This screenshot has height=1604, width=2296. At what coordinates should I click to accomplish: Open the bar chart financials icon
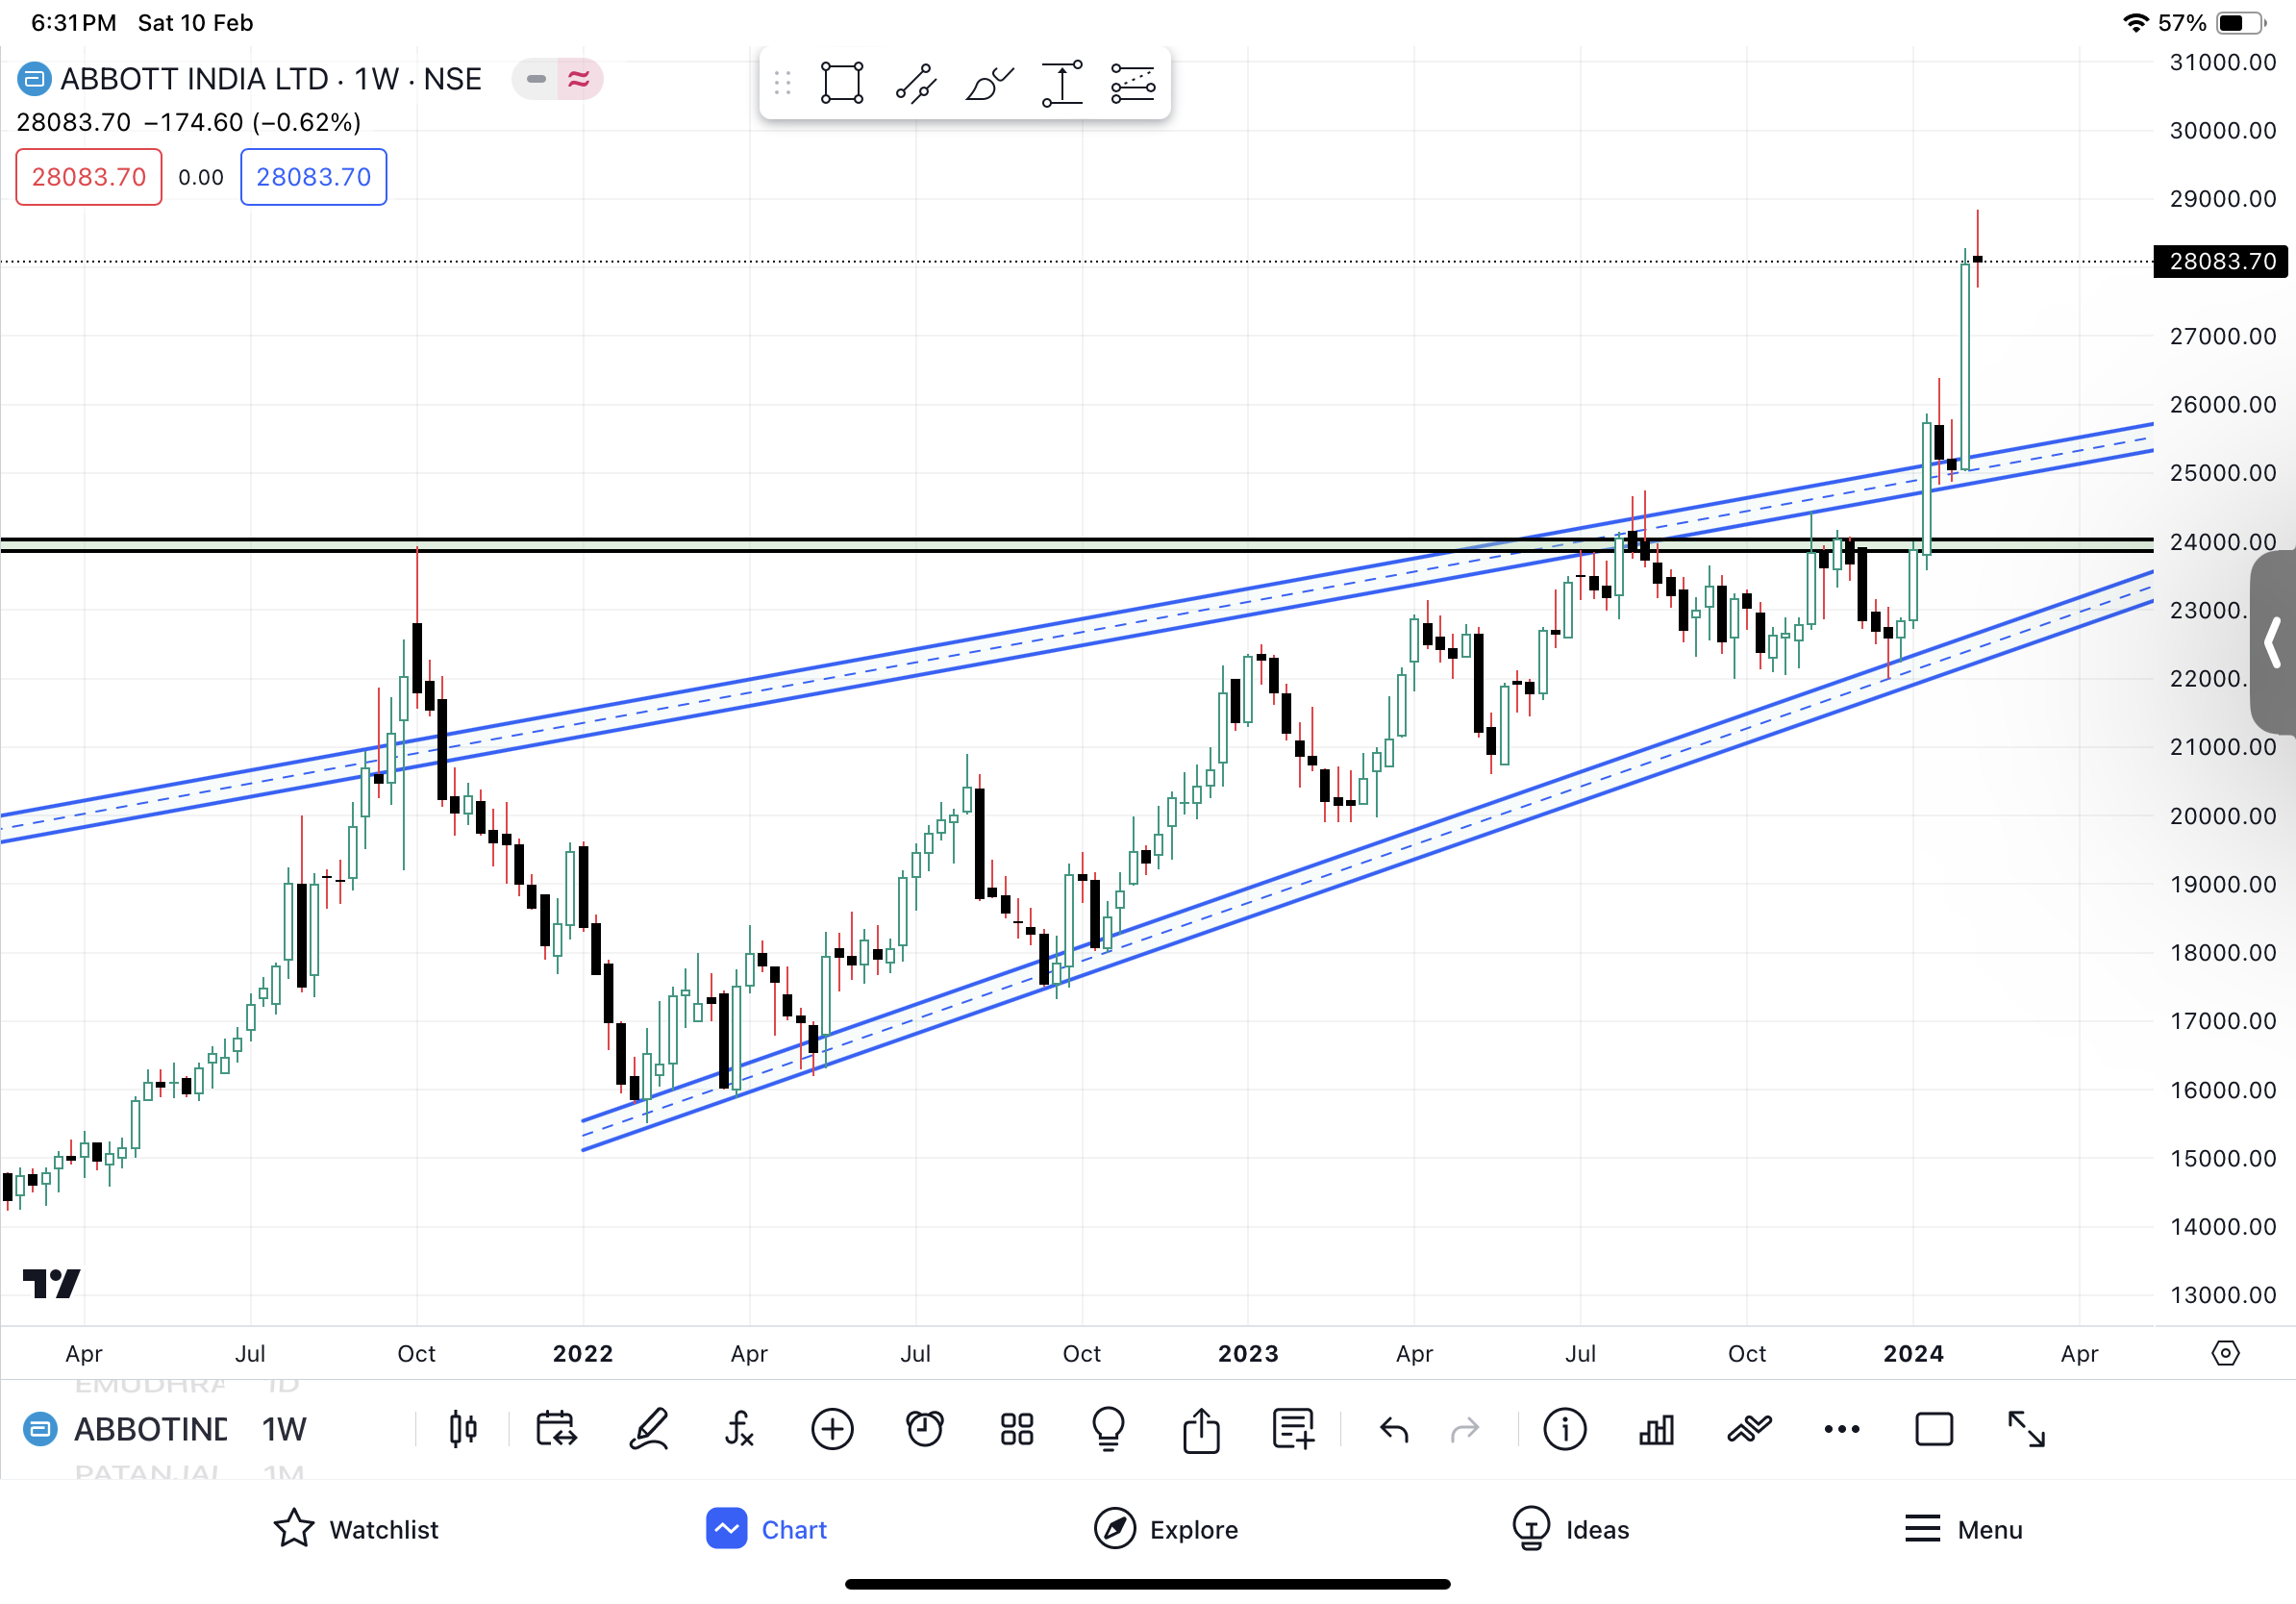[x=1656, y=1430]
